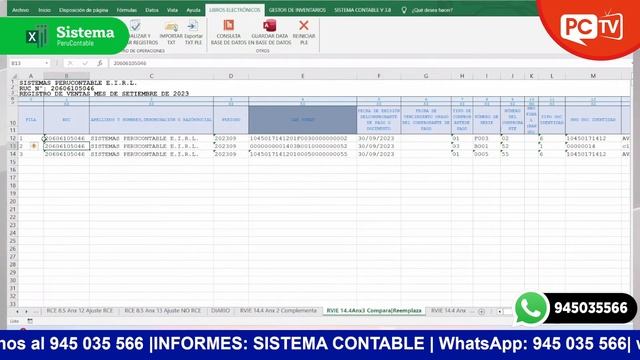
Task: Open the GESTOS DE INVENTARIOS tab
Action: point(297,10)
